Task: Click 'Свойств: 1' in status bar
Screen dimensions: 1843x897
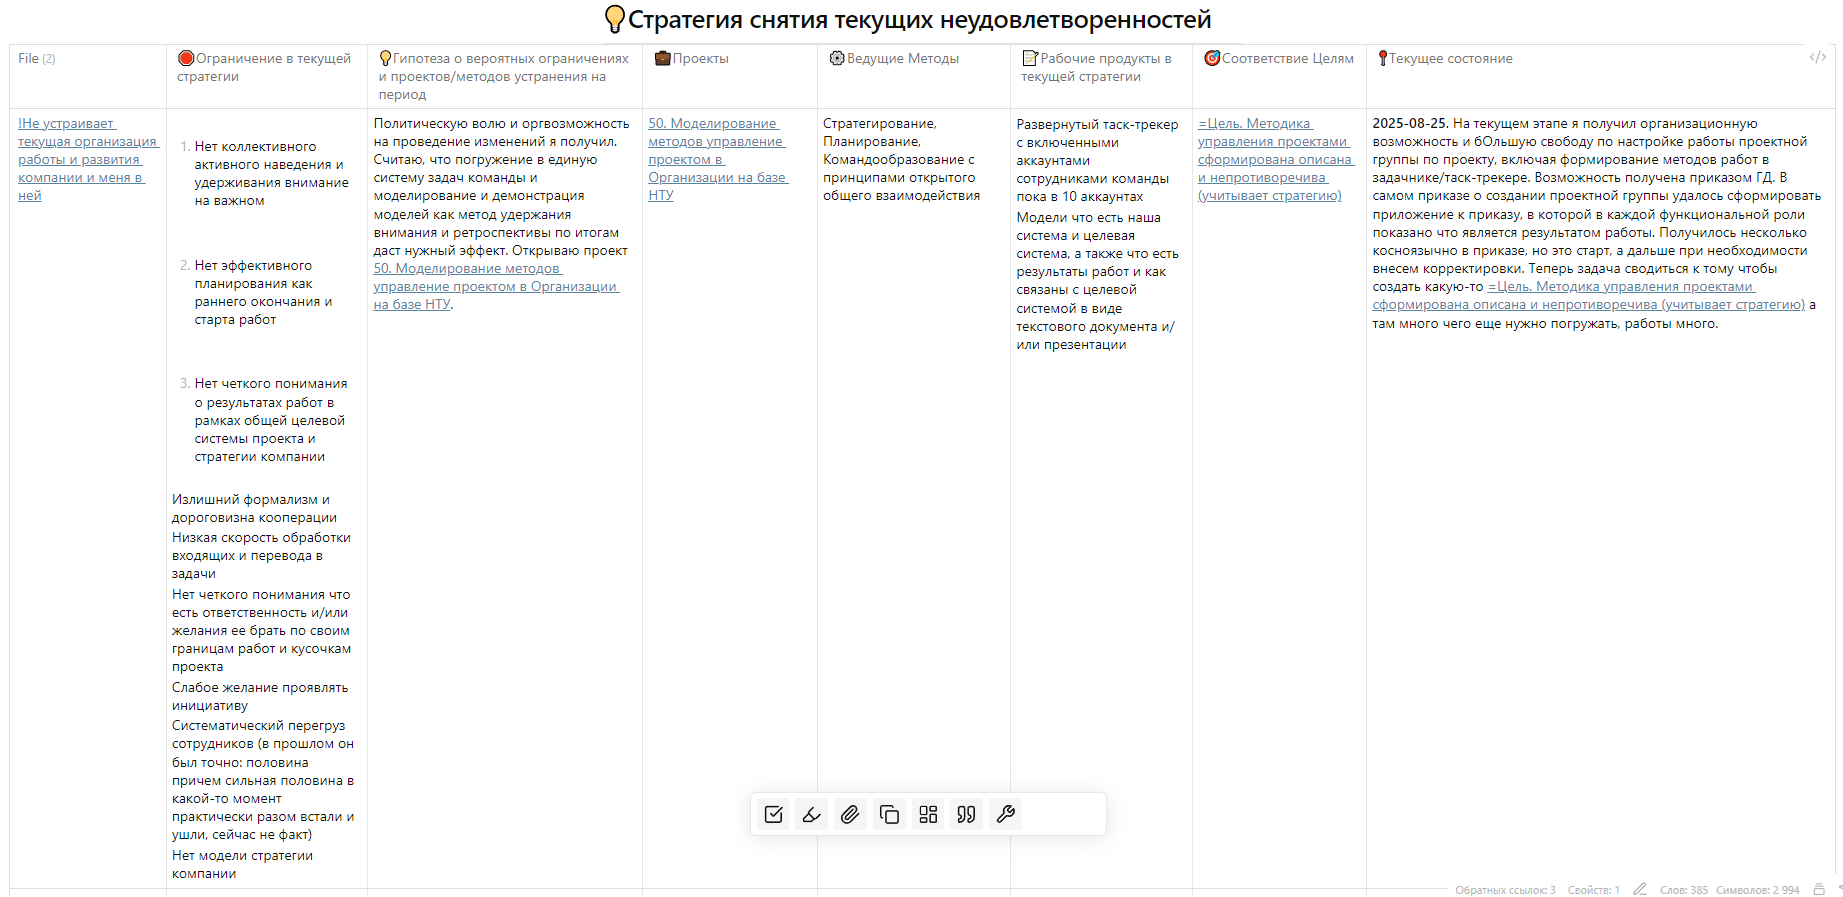Action: click(x=1593, y=890)
